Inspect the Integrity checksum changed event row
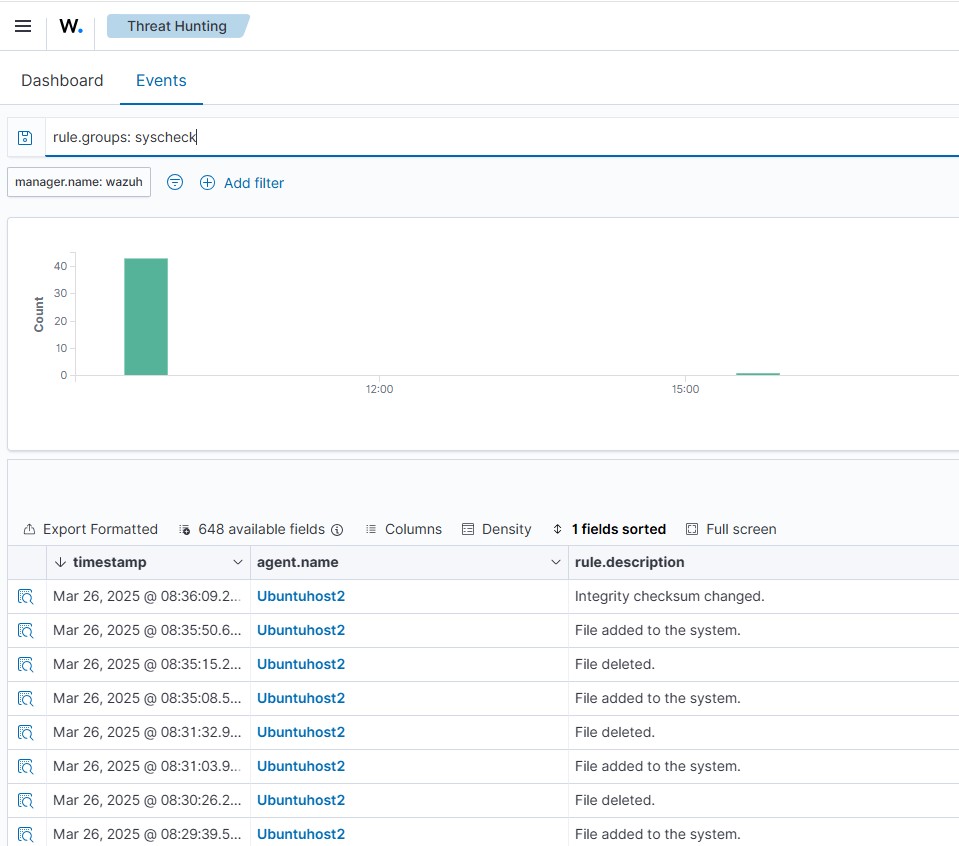The height and width of the screenshot is (846, 959). tap(26, 597)
